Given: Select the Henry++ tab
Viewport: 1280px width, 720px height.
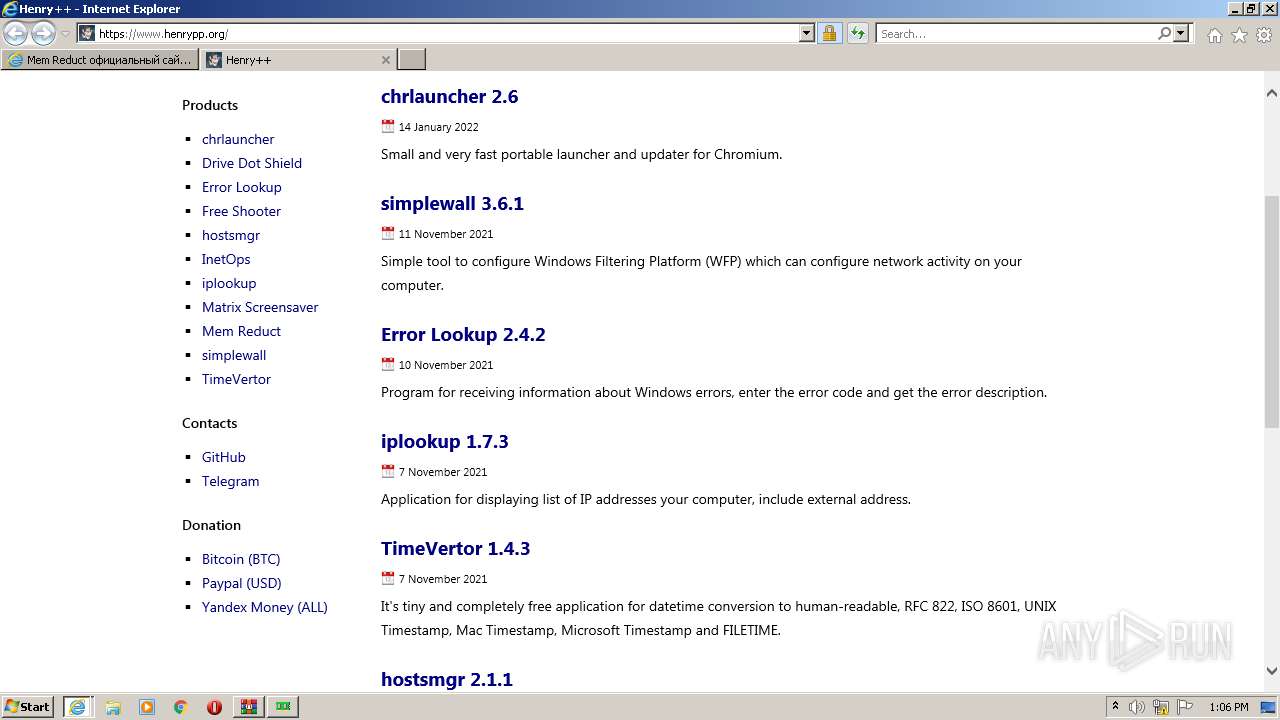Looking at the screenshot, I should click(290, 60).
